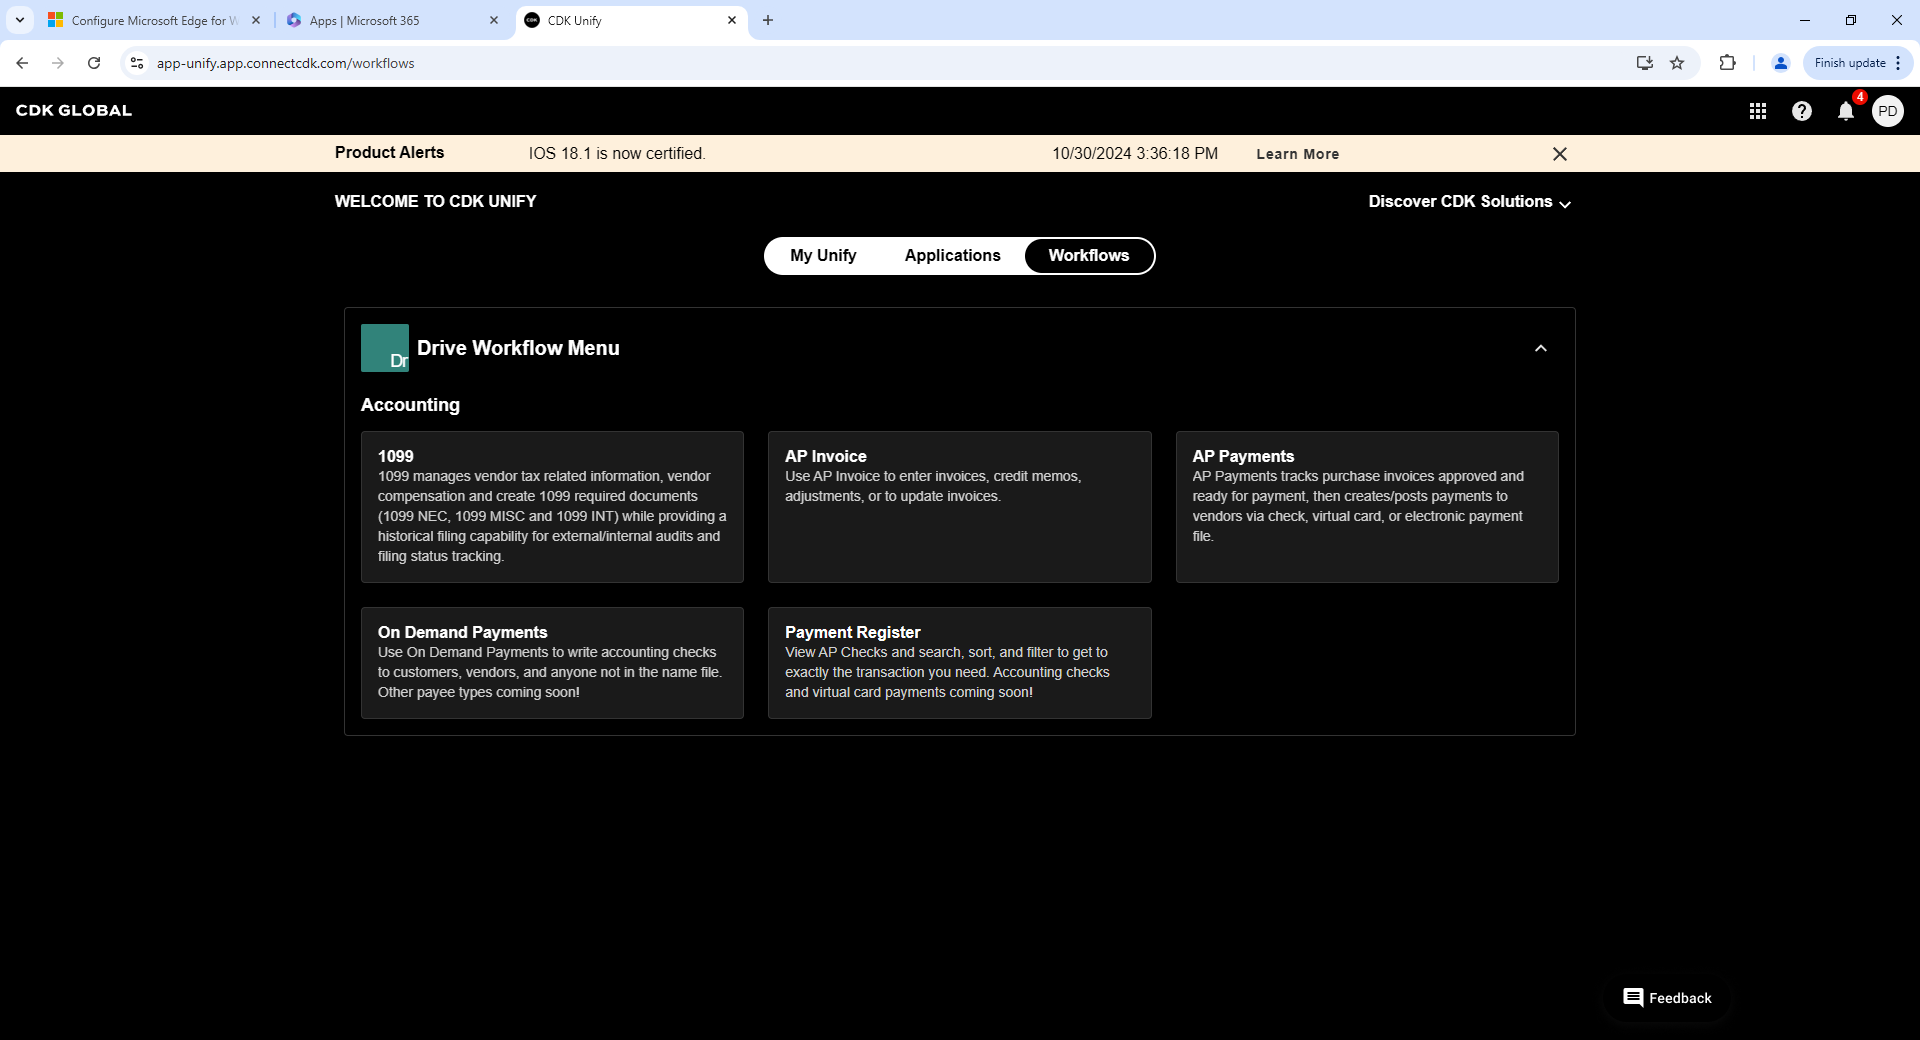1920x1040 pixels.
Task: Click the Feedback chat icon
Action: click(1633, 997)
